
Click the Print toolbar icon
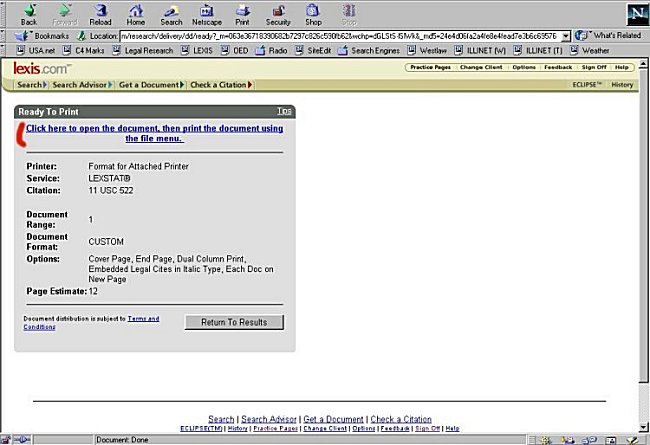(x=243, y=14)
